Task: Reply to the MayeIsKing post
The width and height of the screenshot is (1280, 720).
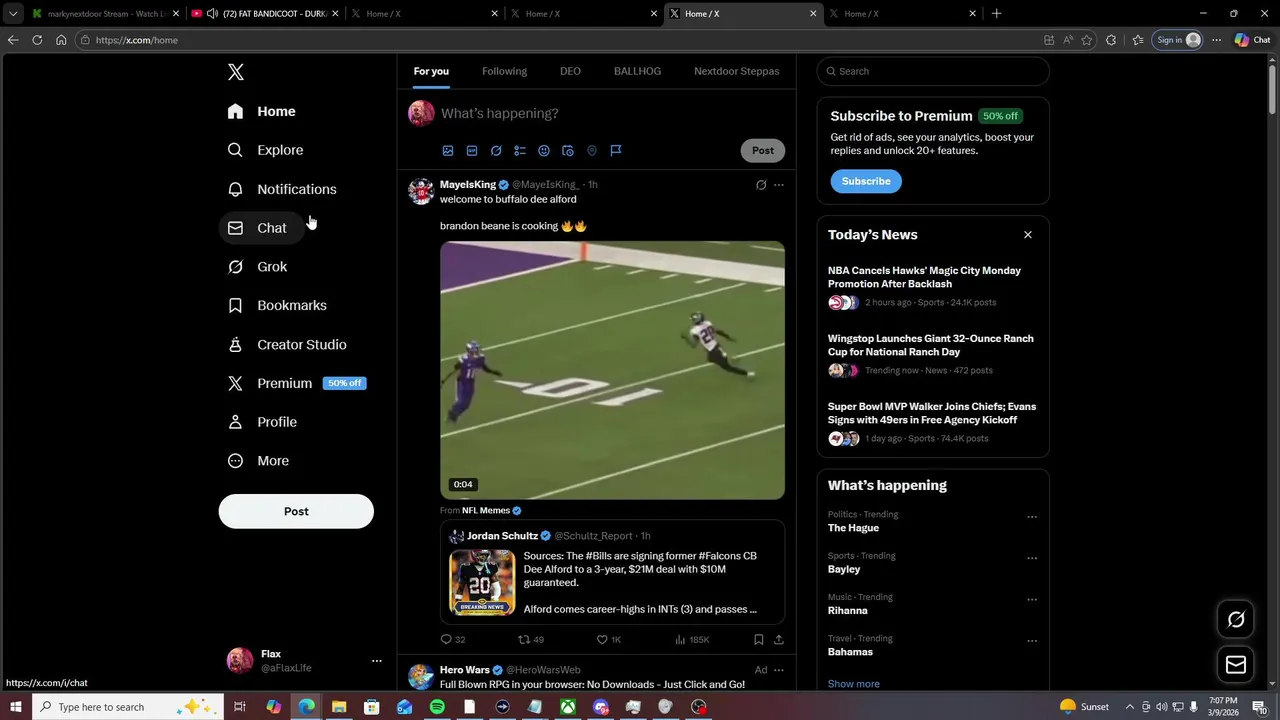Action: tap(453, 640)
